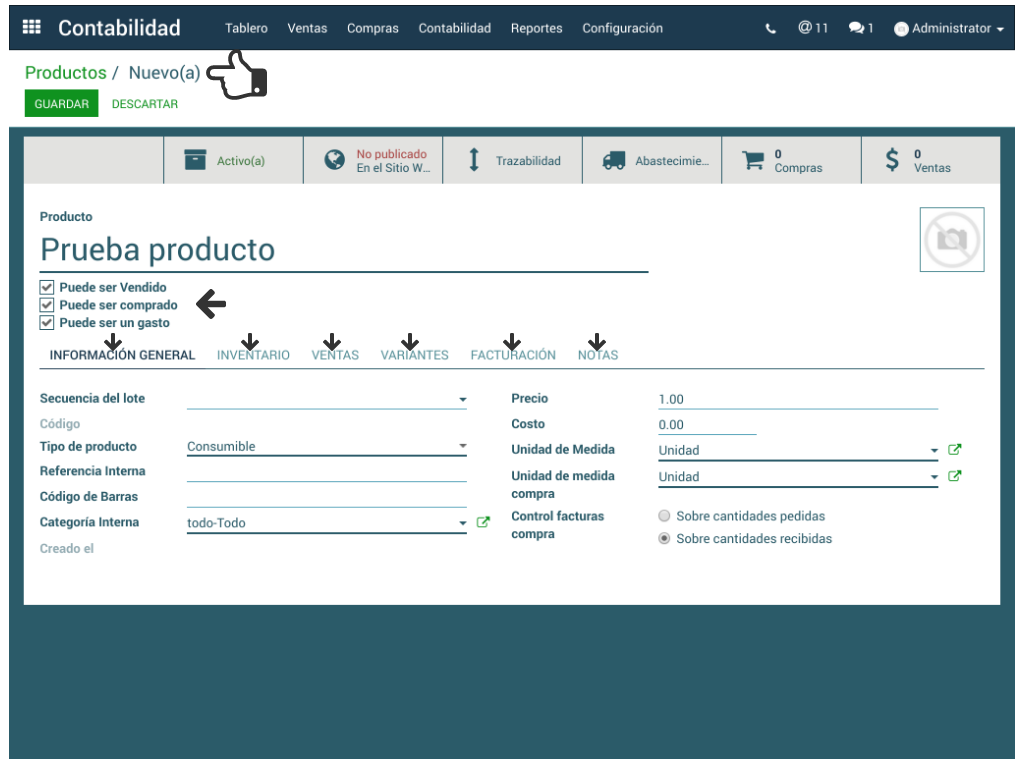Select Sobre cantidades pedidas radio option
The height and width of the screenshot is (767, 1023).
(664, 516)
